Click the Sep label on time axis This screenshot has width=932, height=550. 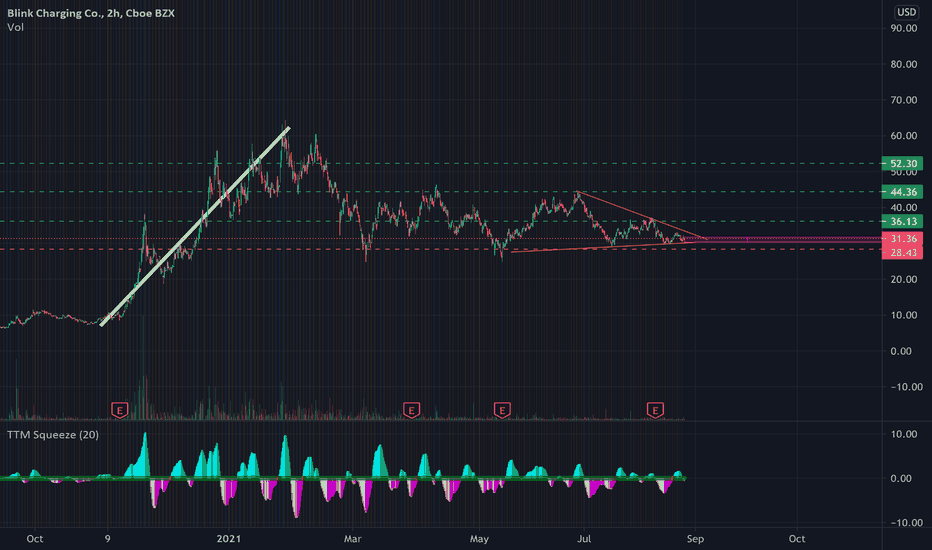pyautogui.click(x=695, y=539)
